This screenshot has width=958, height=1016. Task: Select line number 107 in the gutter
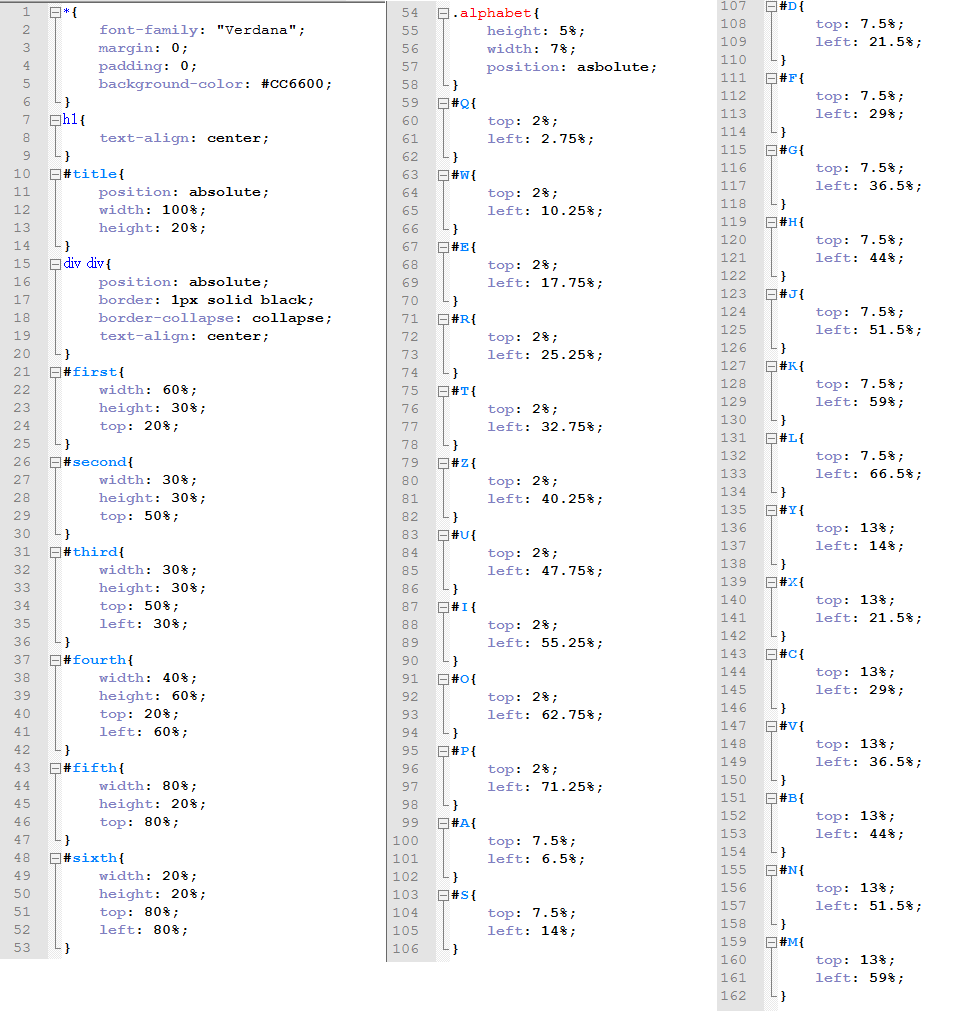click(x=733, y=6)
